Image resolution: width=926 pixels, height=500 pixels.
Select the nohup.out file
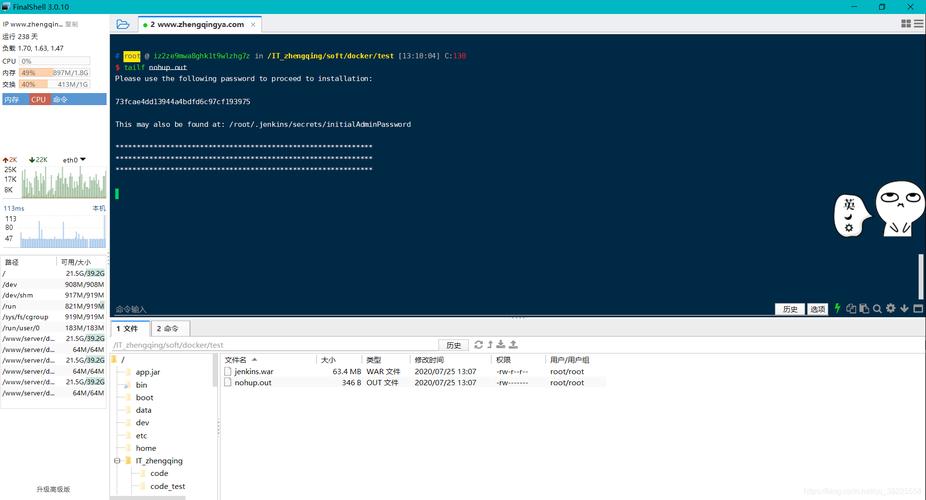coord(253,383)
